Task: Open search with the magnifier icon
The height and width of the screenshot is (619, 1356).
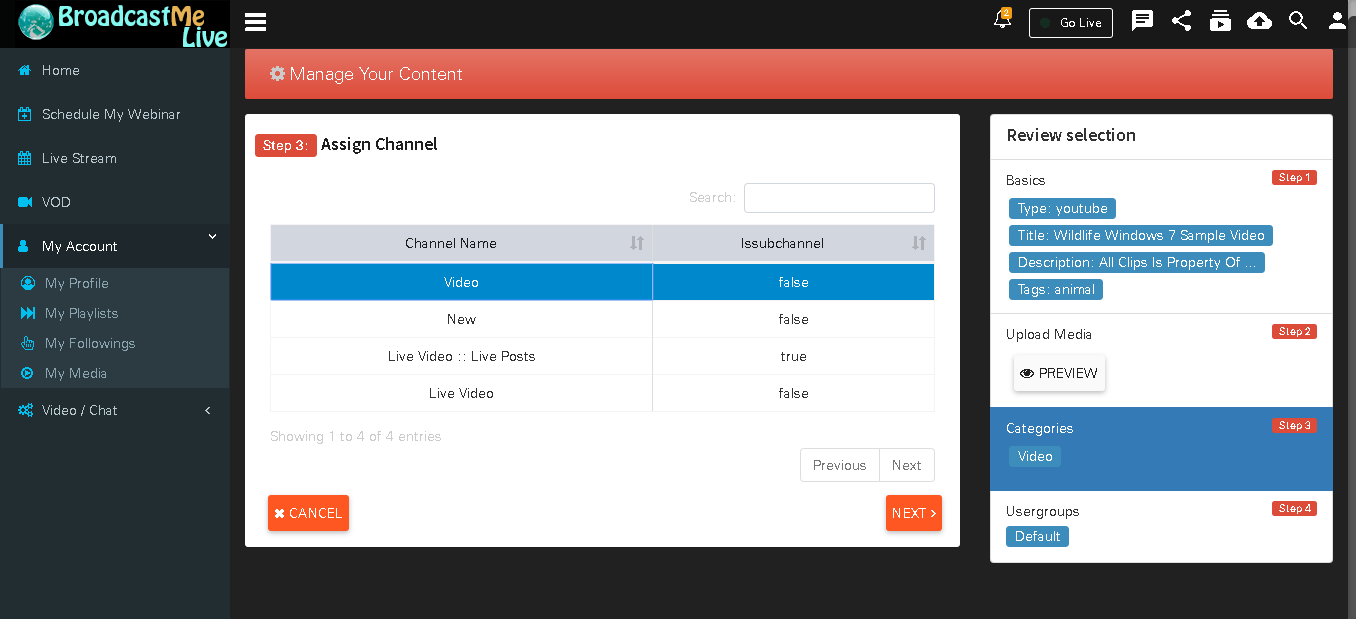Action: [1298, 20]
